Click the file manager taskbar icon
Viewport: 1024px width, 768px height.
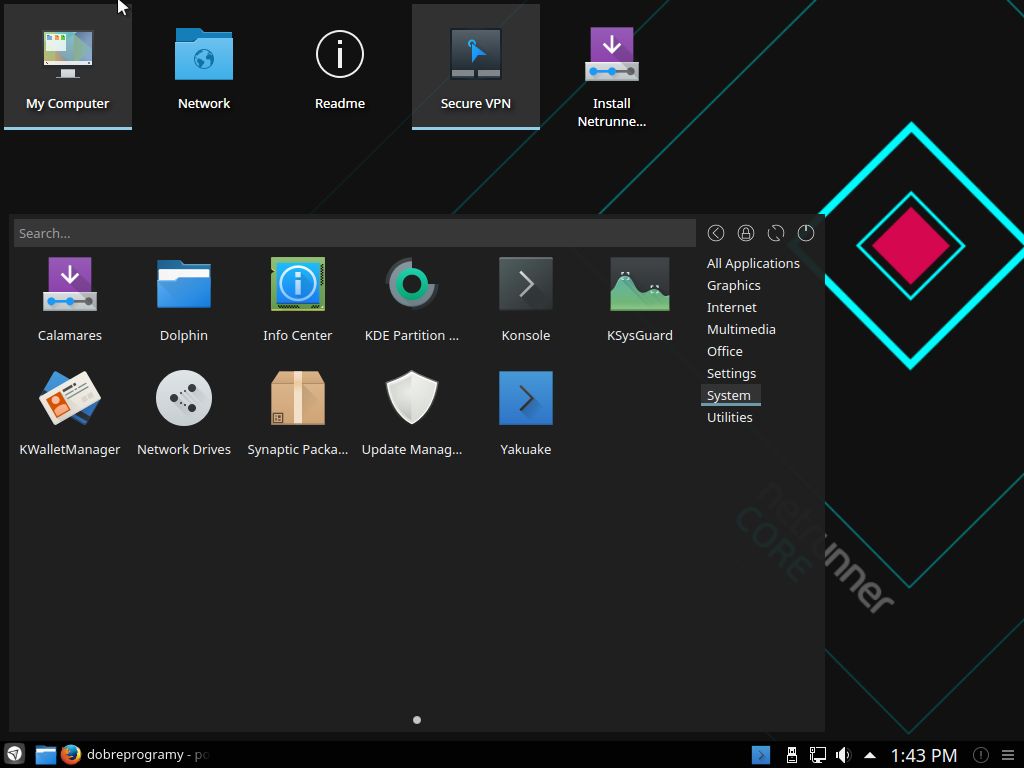[45, 754]
